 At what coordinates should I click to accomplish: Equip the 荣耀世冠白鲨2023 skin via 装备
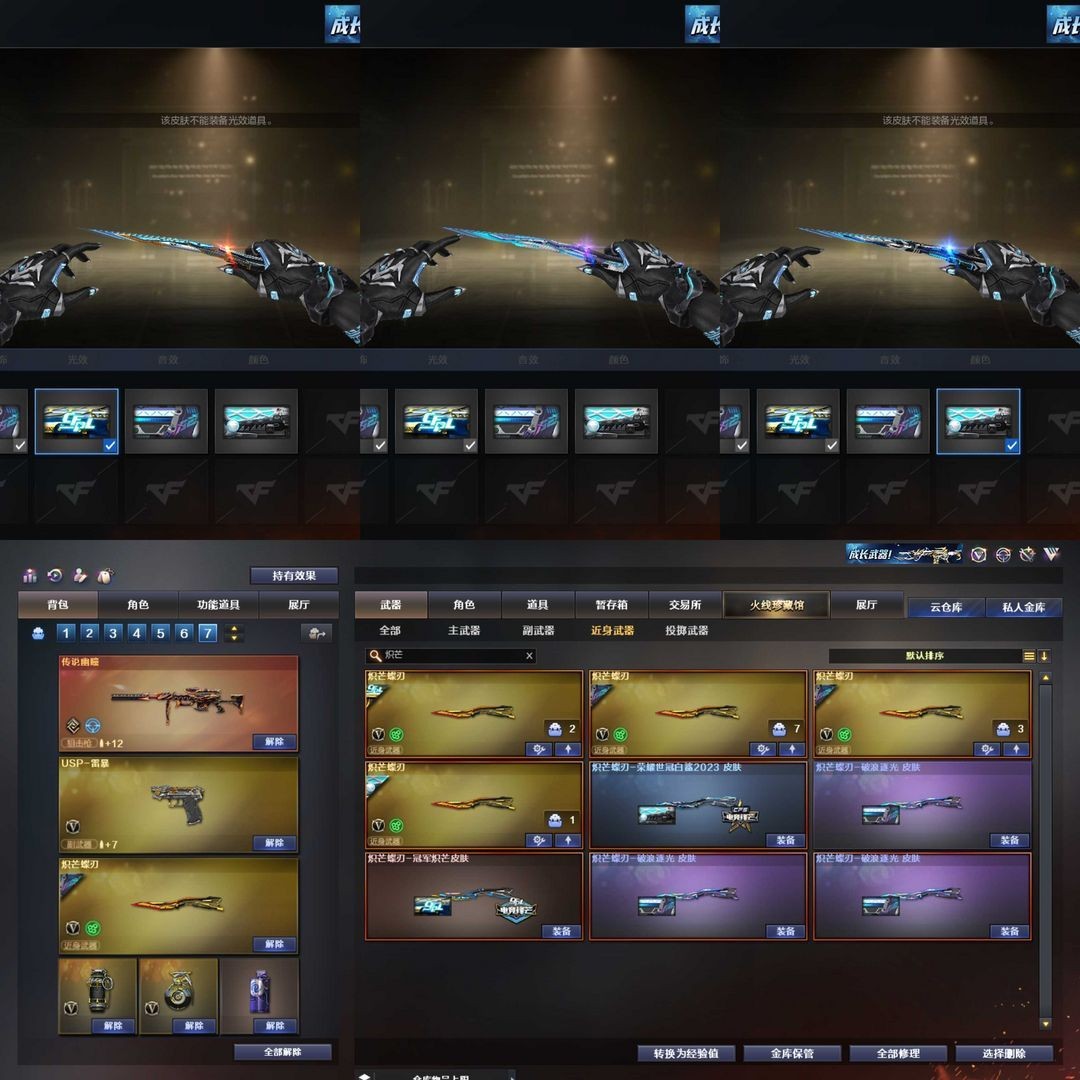786,840
